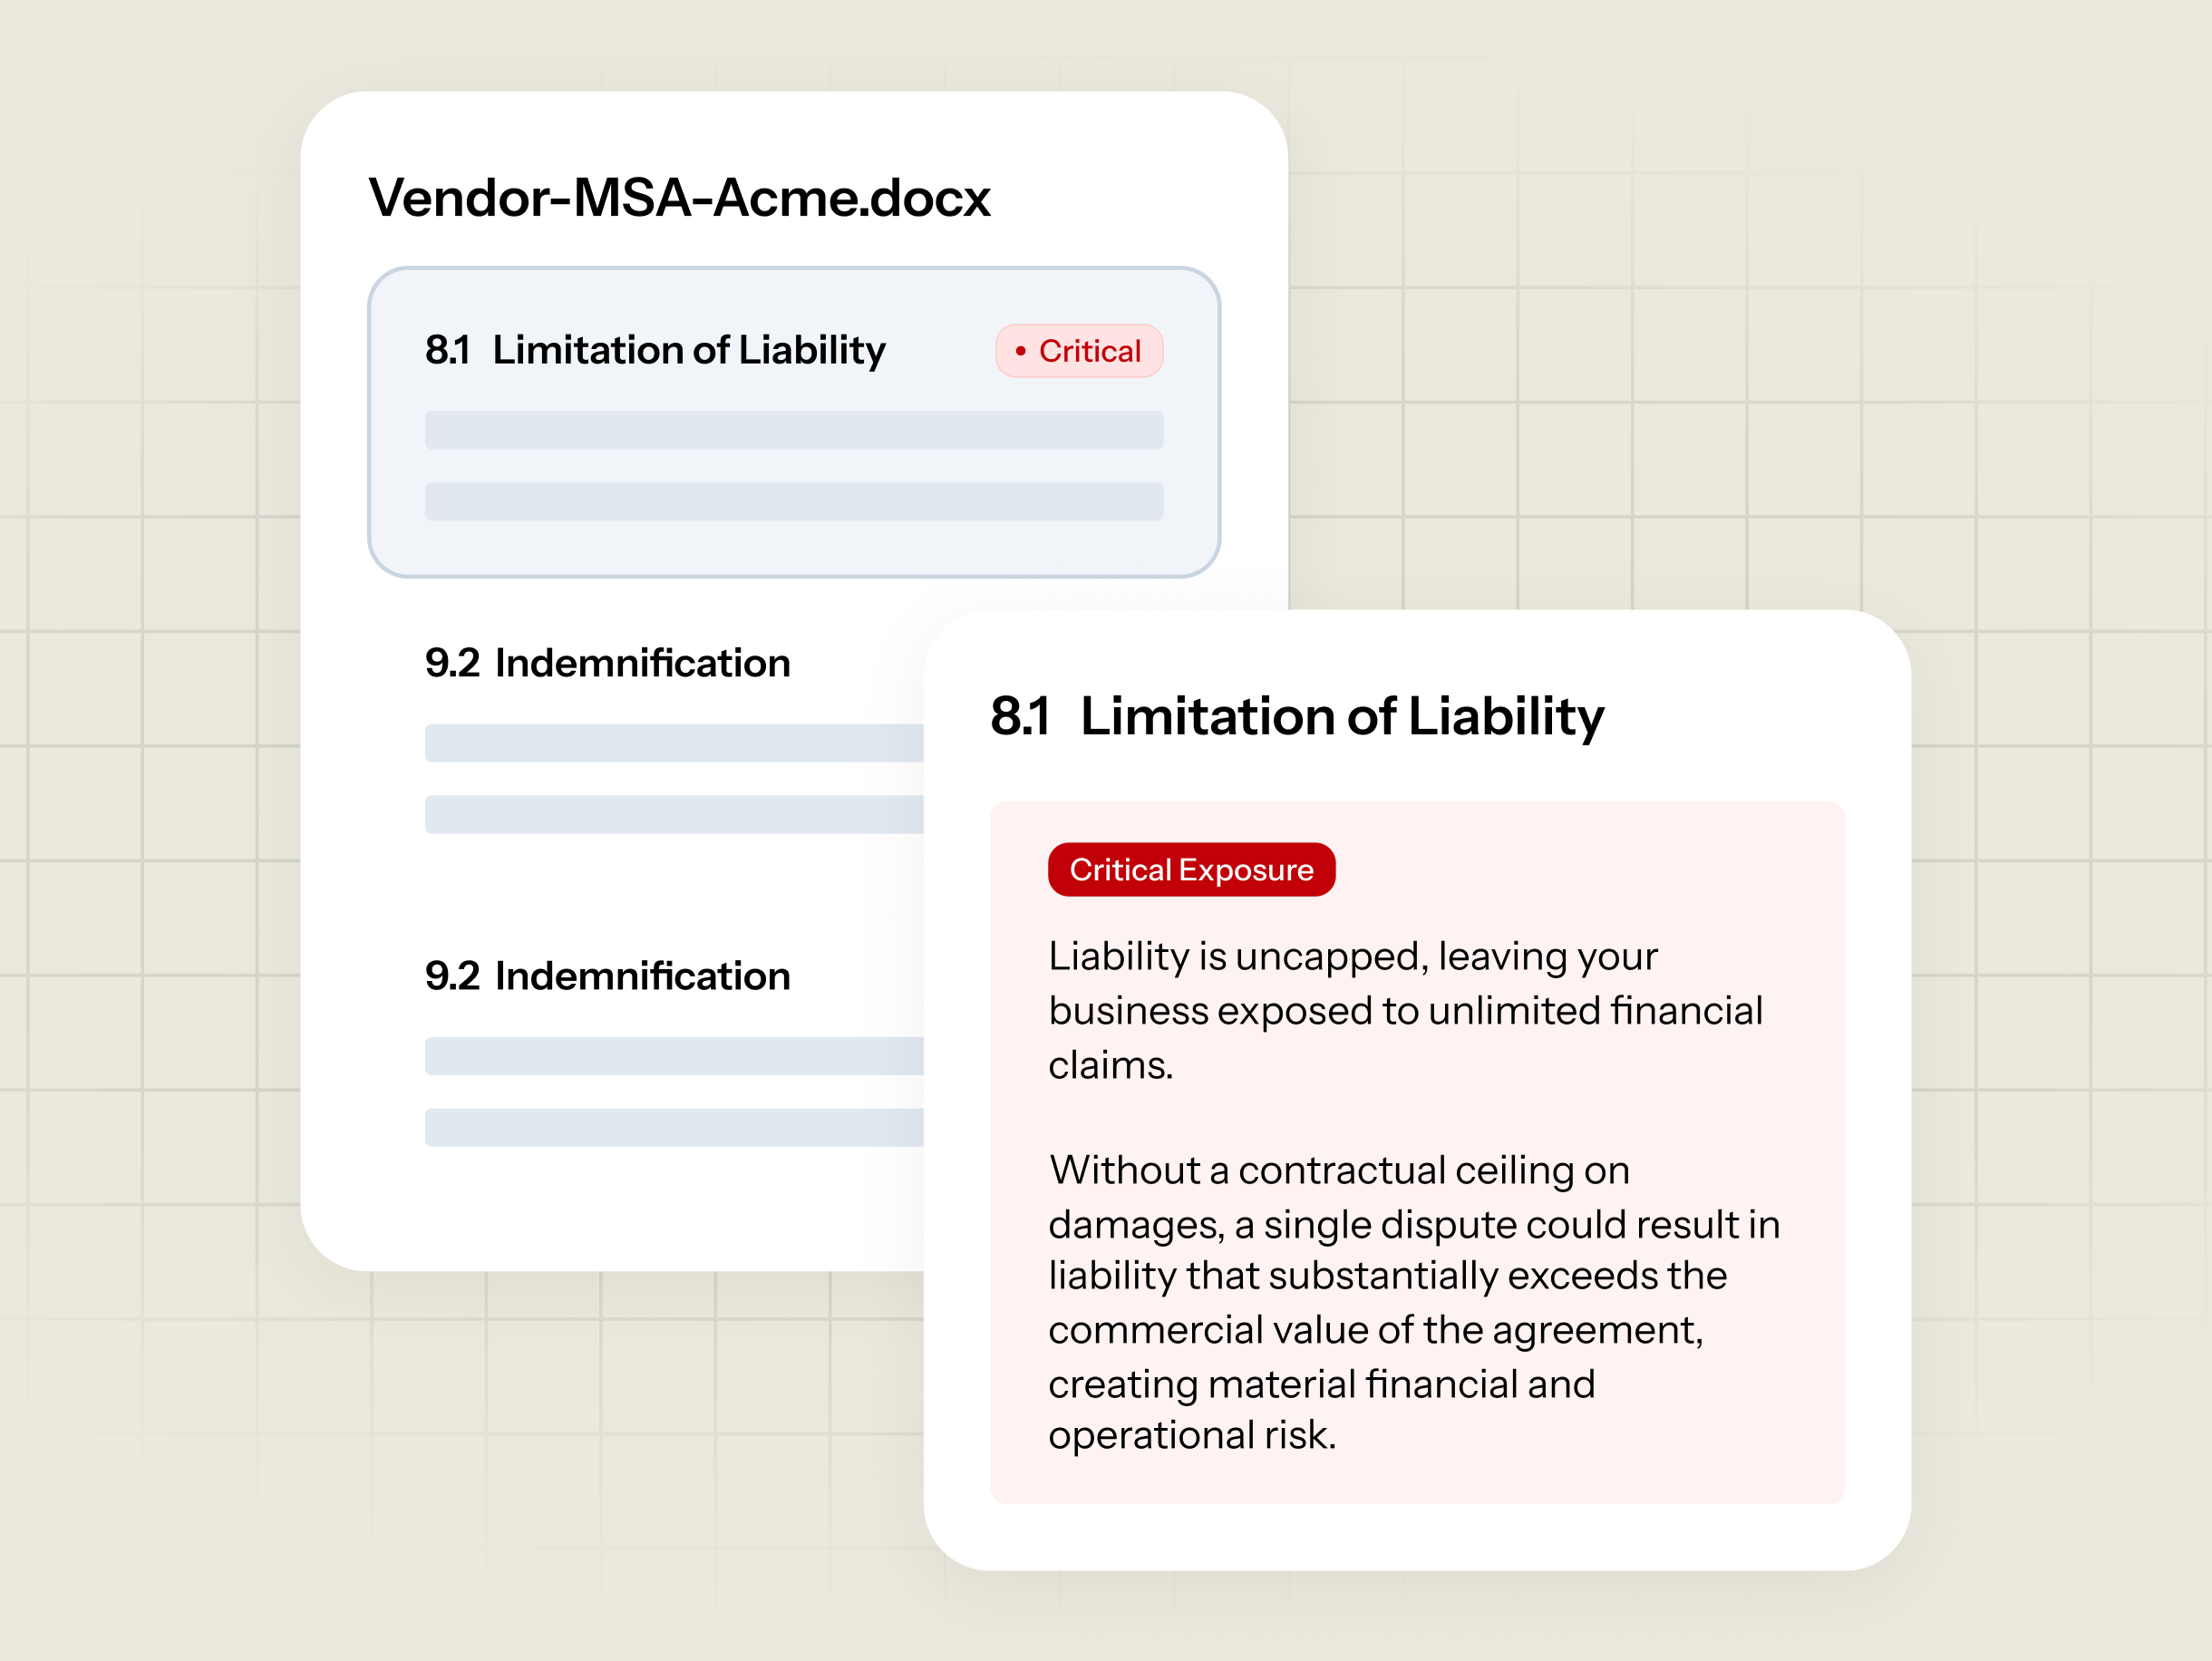2212x1661 pixels.
Task: Click the pink Critical Exposure explanation panel
Action: [x=1417, y=1152]
